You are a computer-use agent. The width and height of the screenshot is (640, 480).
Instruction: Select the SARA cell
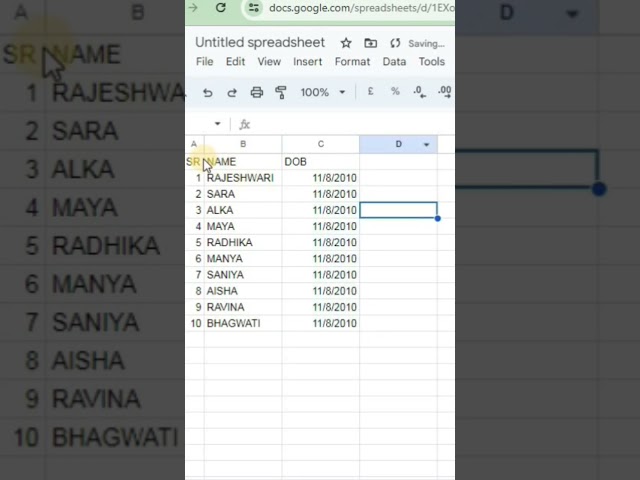[x=243, y=194]
